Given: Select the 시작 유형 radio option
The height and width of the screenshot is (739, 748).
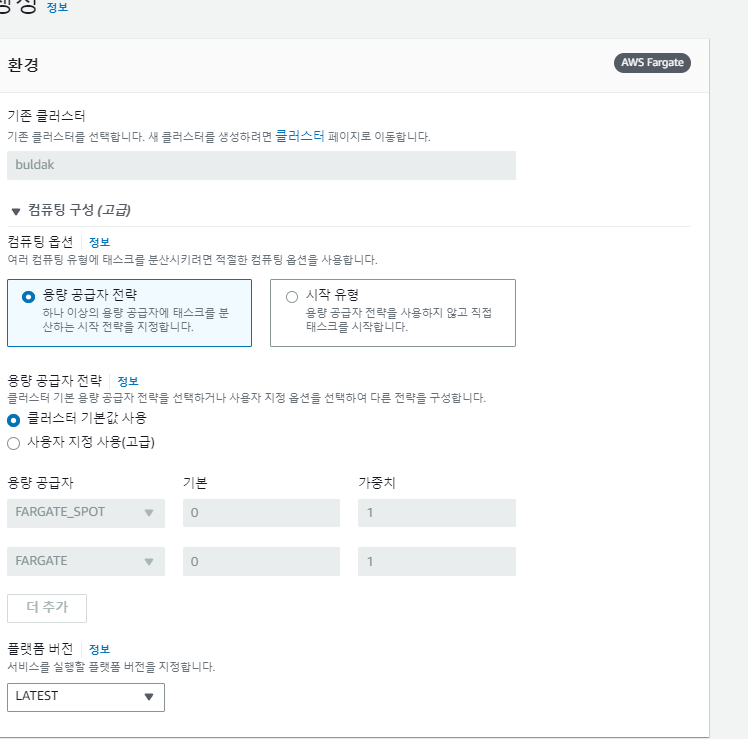Looking at the screenshot, I should 292,296.
